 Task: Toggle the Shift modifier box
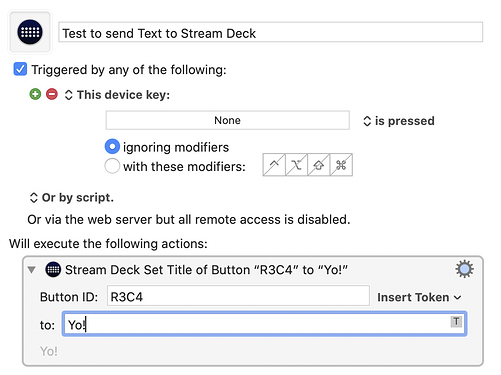point(319,165)
